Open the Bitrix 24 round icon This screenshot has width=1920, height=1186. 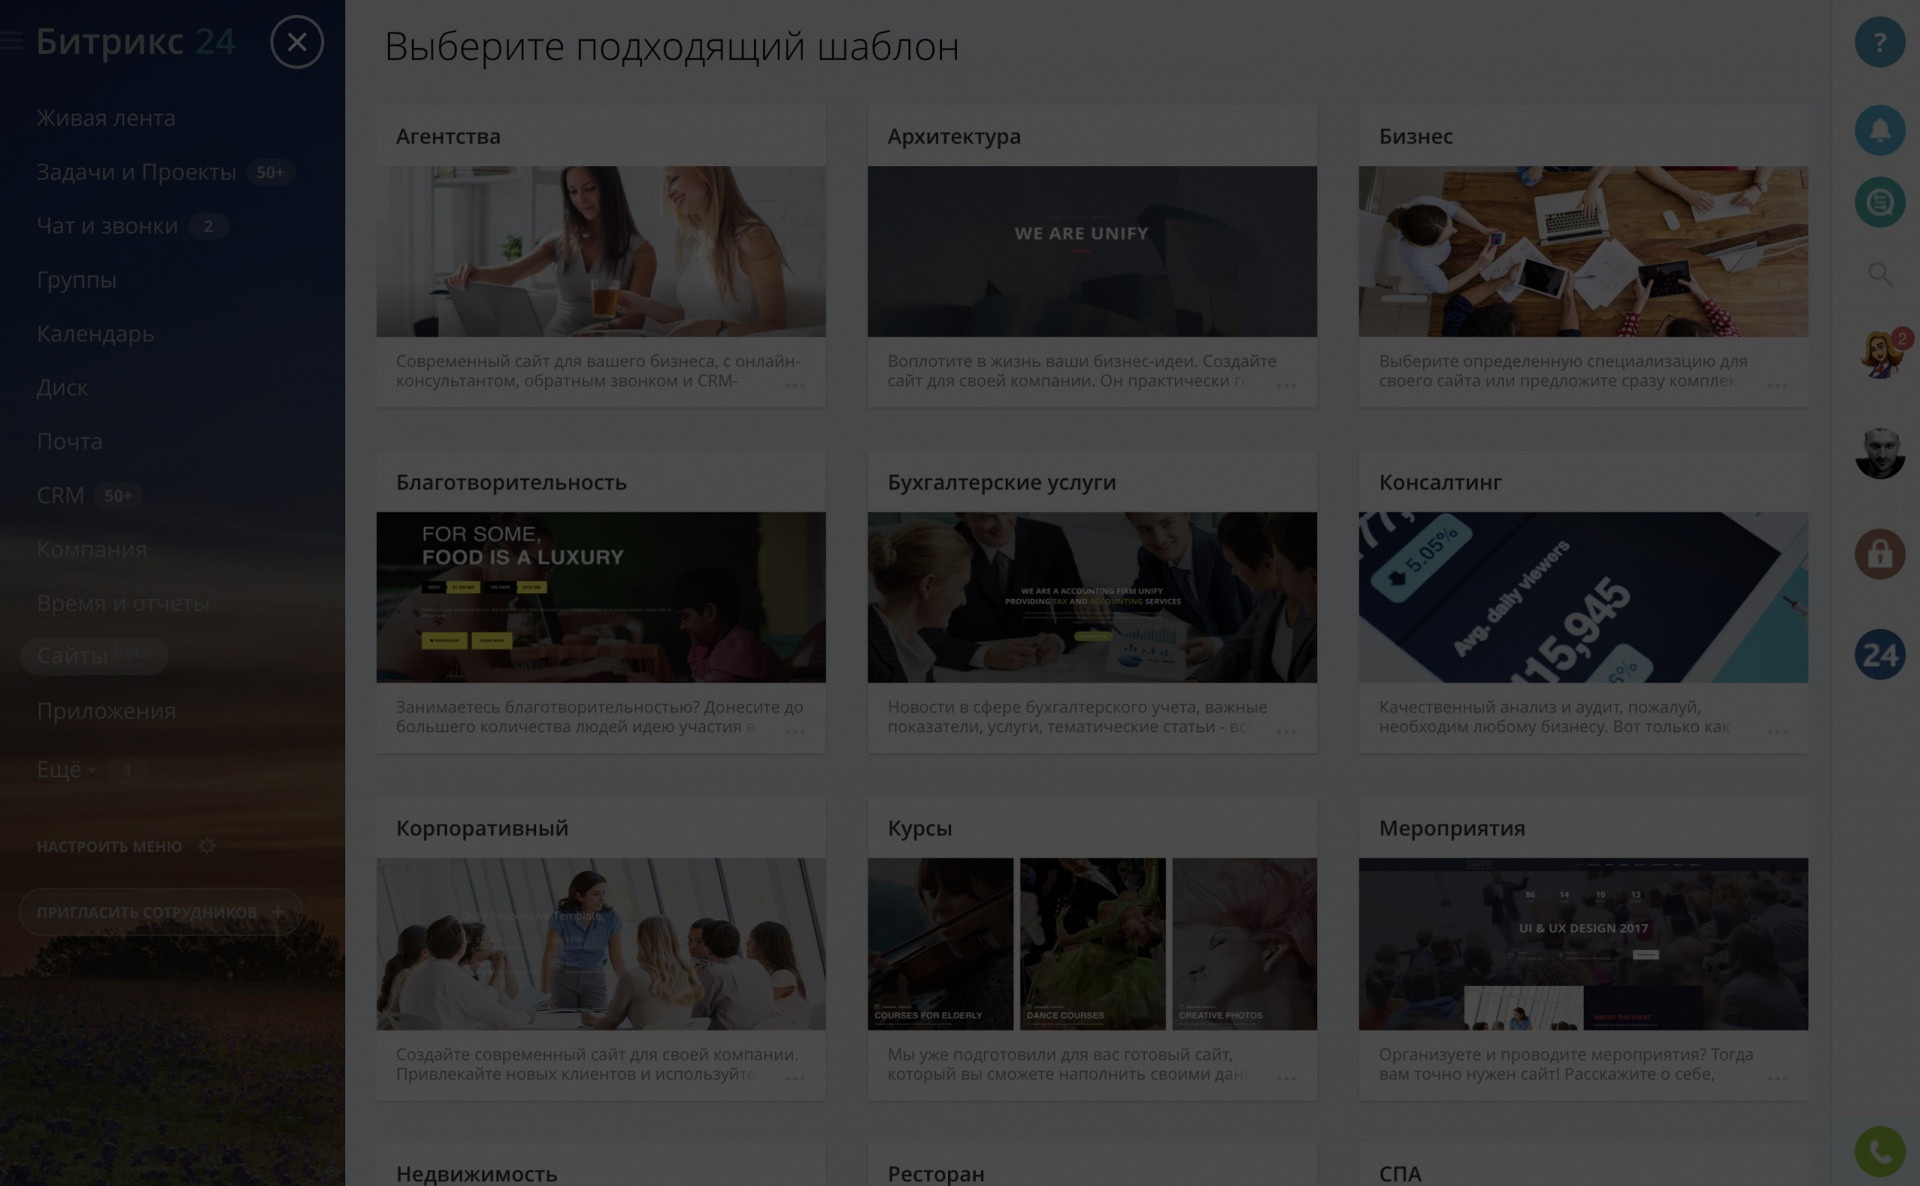(x=1879, y=655)
